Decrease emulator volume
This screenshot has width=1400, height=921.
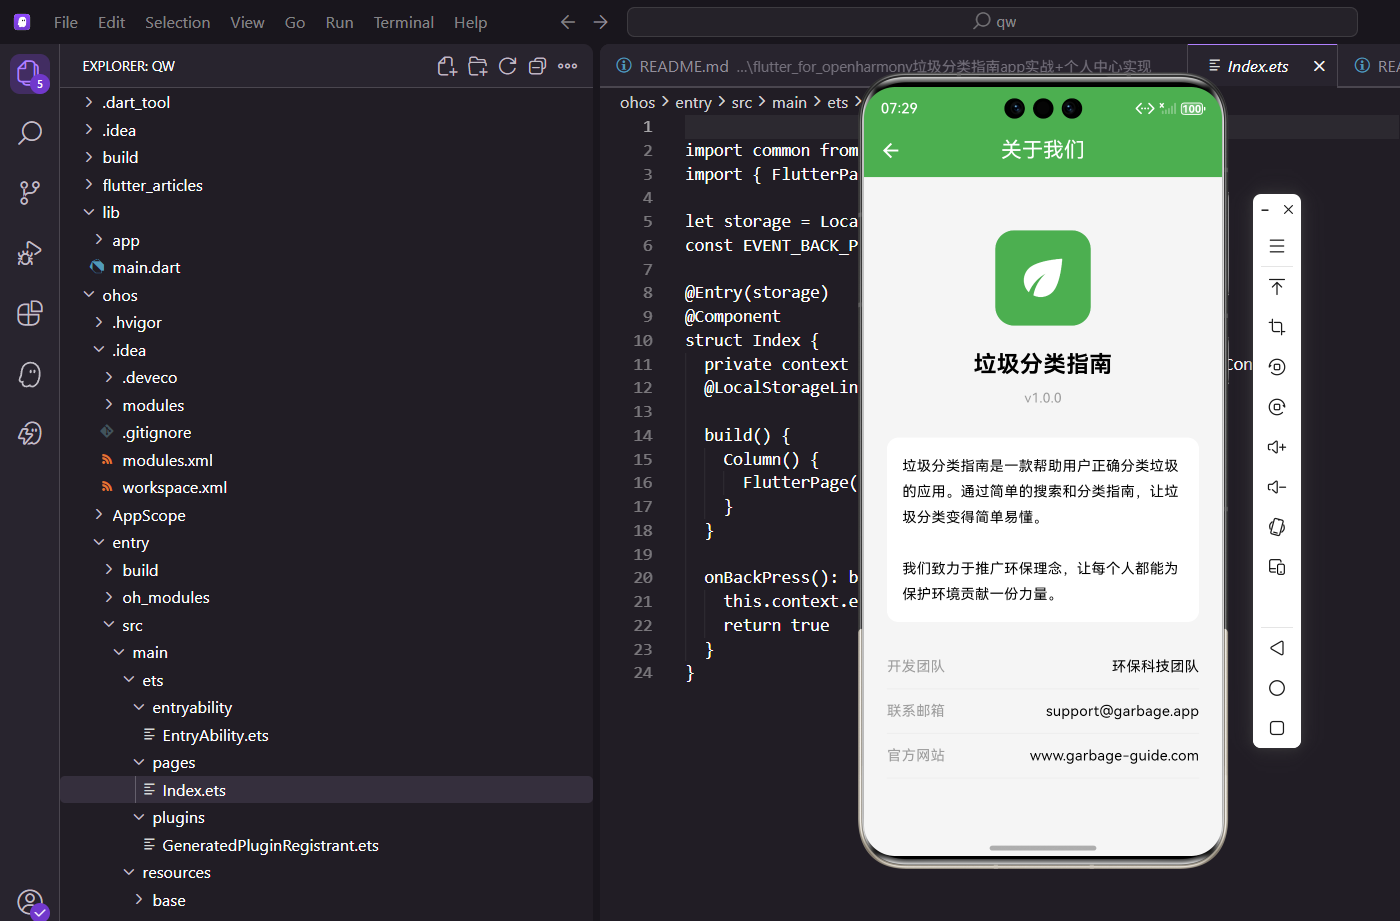pyautogui.click(x=1276, y=487)
